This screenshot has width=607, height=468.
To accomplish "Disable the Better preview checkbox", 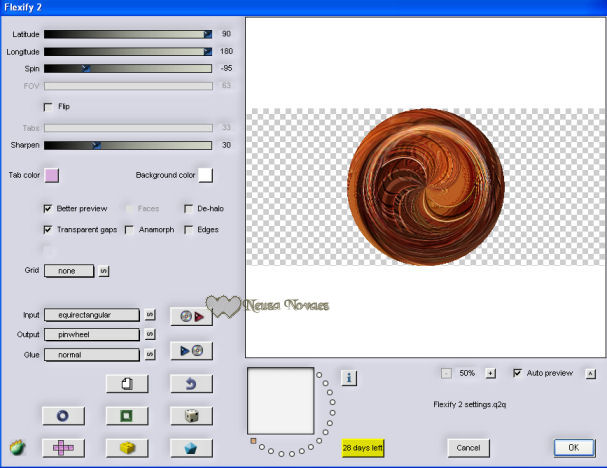I will [x=48, y=209].
